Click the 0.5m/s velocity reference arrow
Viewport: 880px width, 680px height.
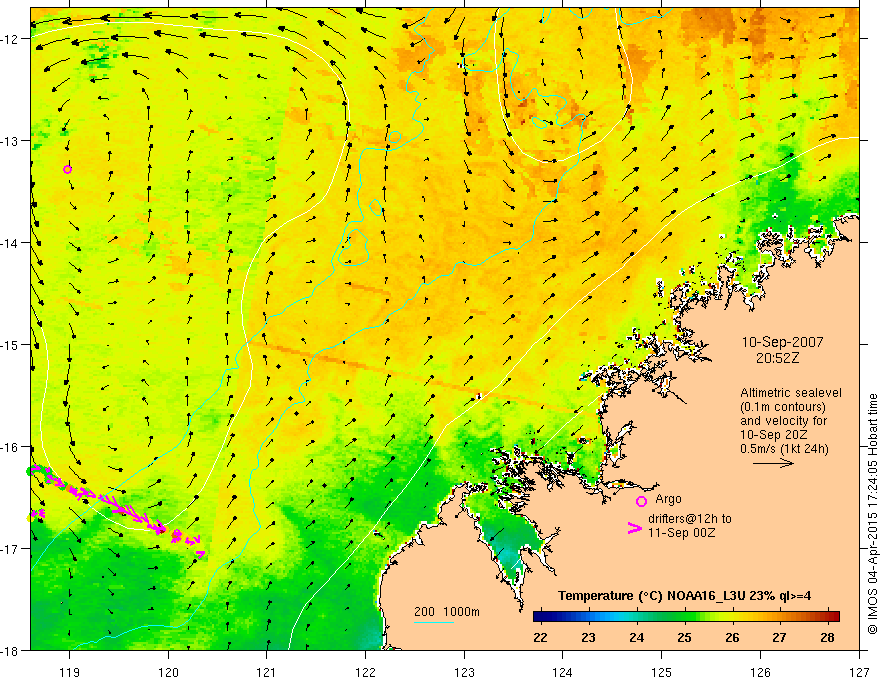click(773, 463)
